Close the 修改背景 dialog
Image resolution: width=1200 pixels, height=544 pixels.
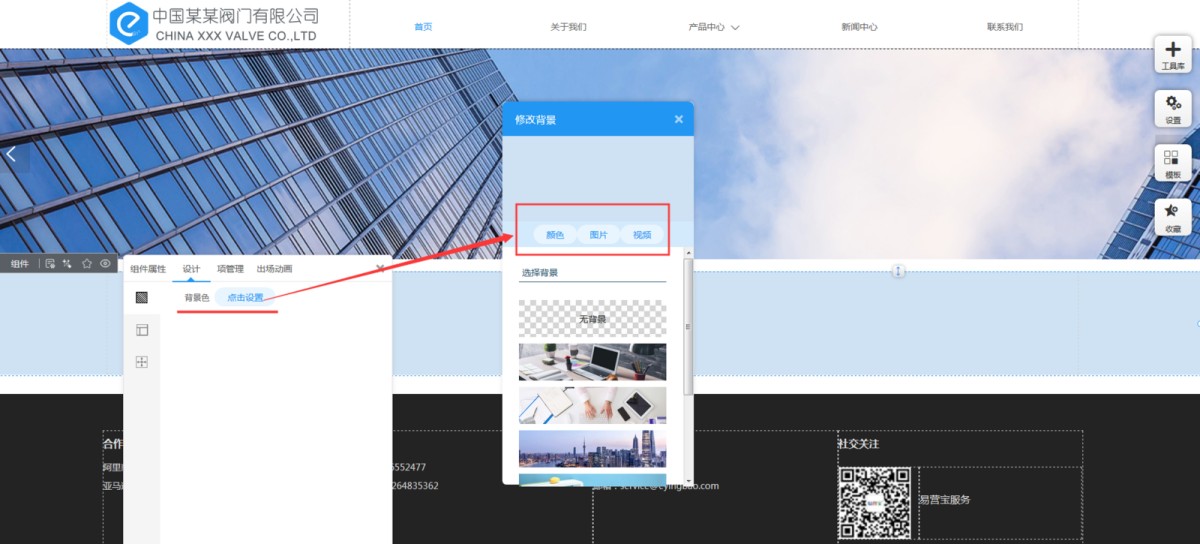point(679,119)
